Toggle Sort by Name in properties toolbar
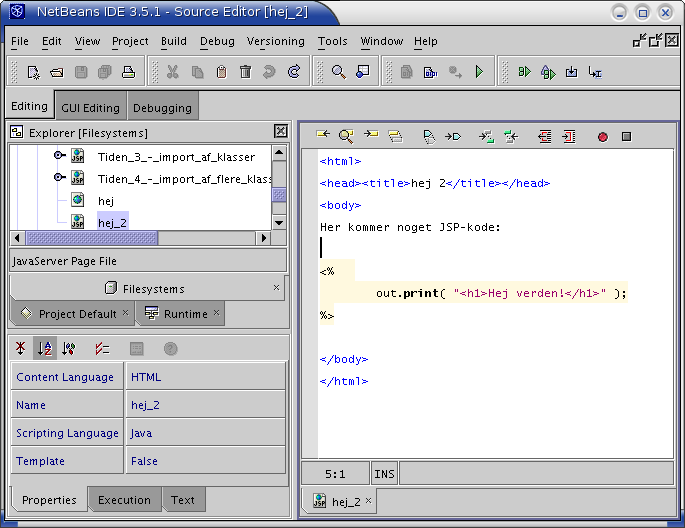This screenshot has height=528, width=685. pos(45,348)
